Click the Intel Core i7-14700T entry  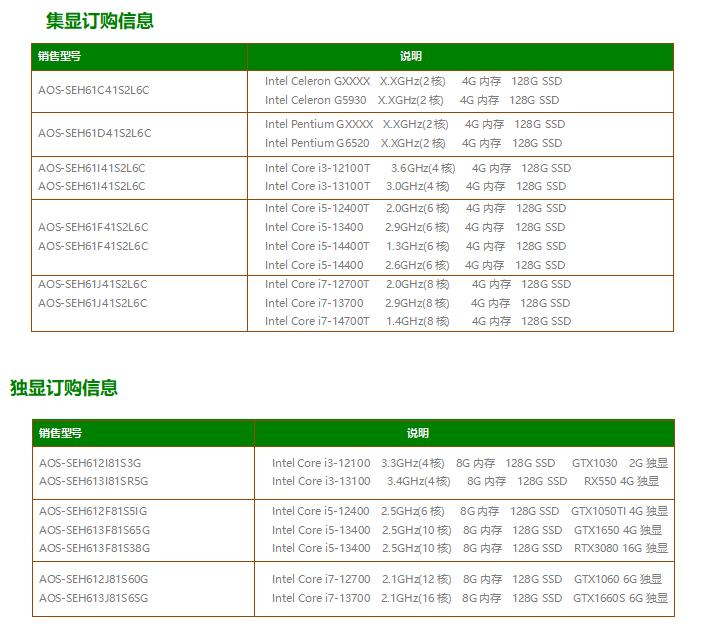317,322
